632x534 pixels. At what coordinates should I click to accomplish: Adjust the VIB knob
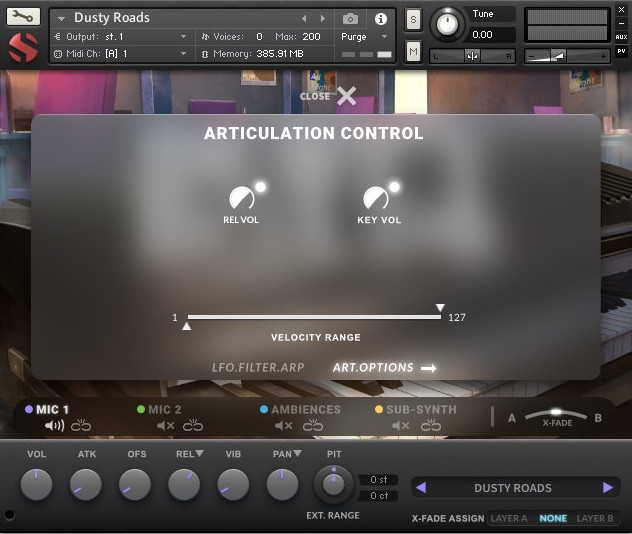(233, 484)
